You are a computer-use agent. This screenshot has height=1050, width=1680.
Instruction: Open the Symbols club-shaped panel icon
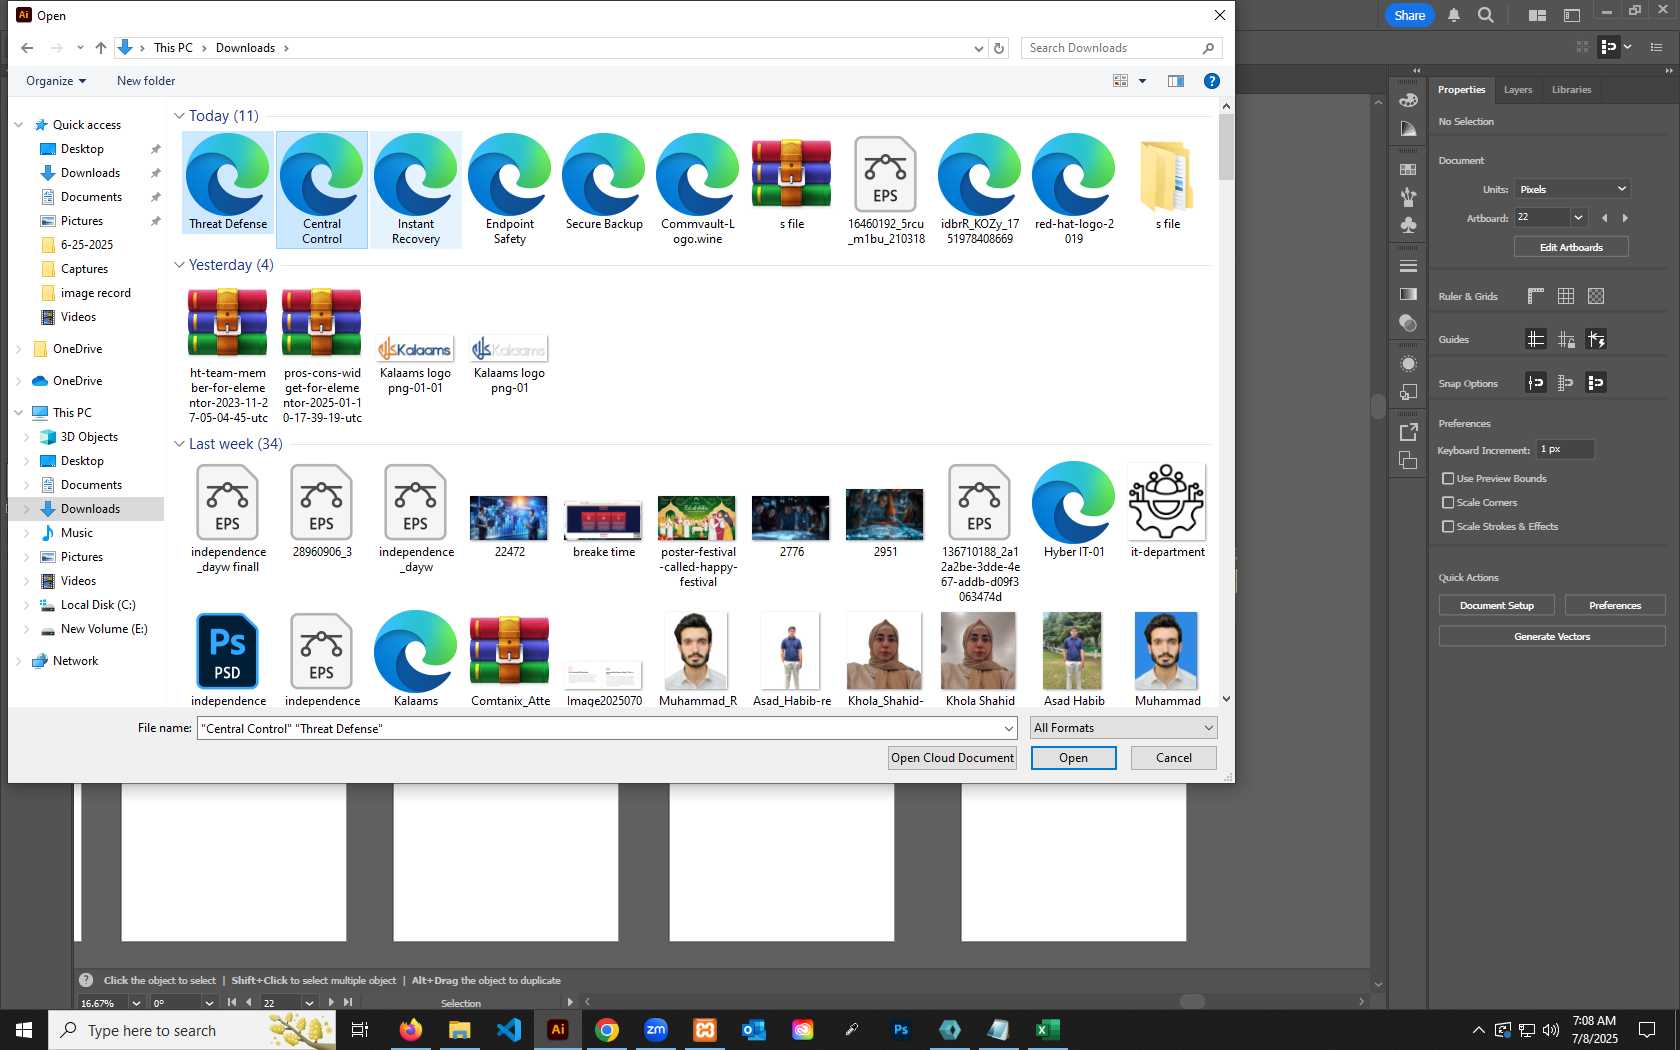point(1408,225)
